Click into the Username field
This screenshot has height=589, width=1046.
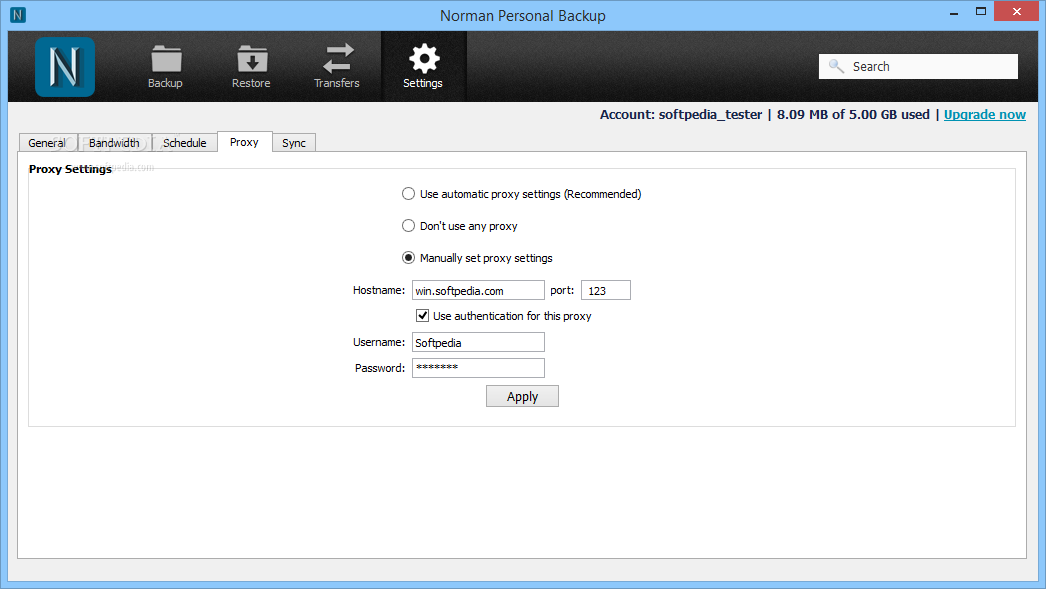pos(478,342)
